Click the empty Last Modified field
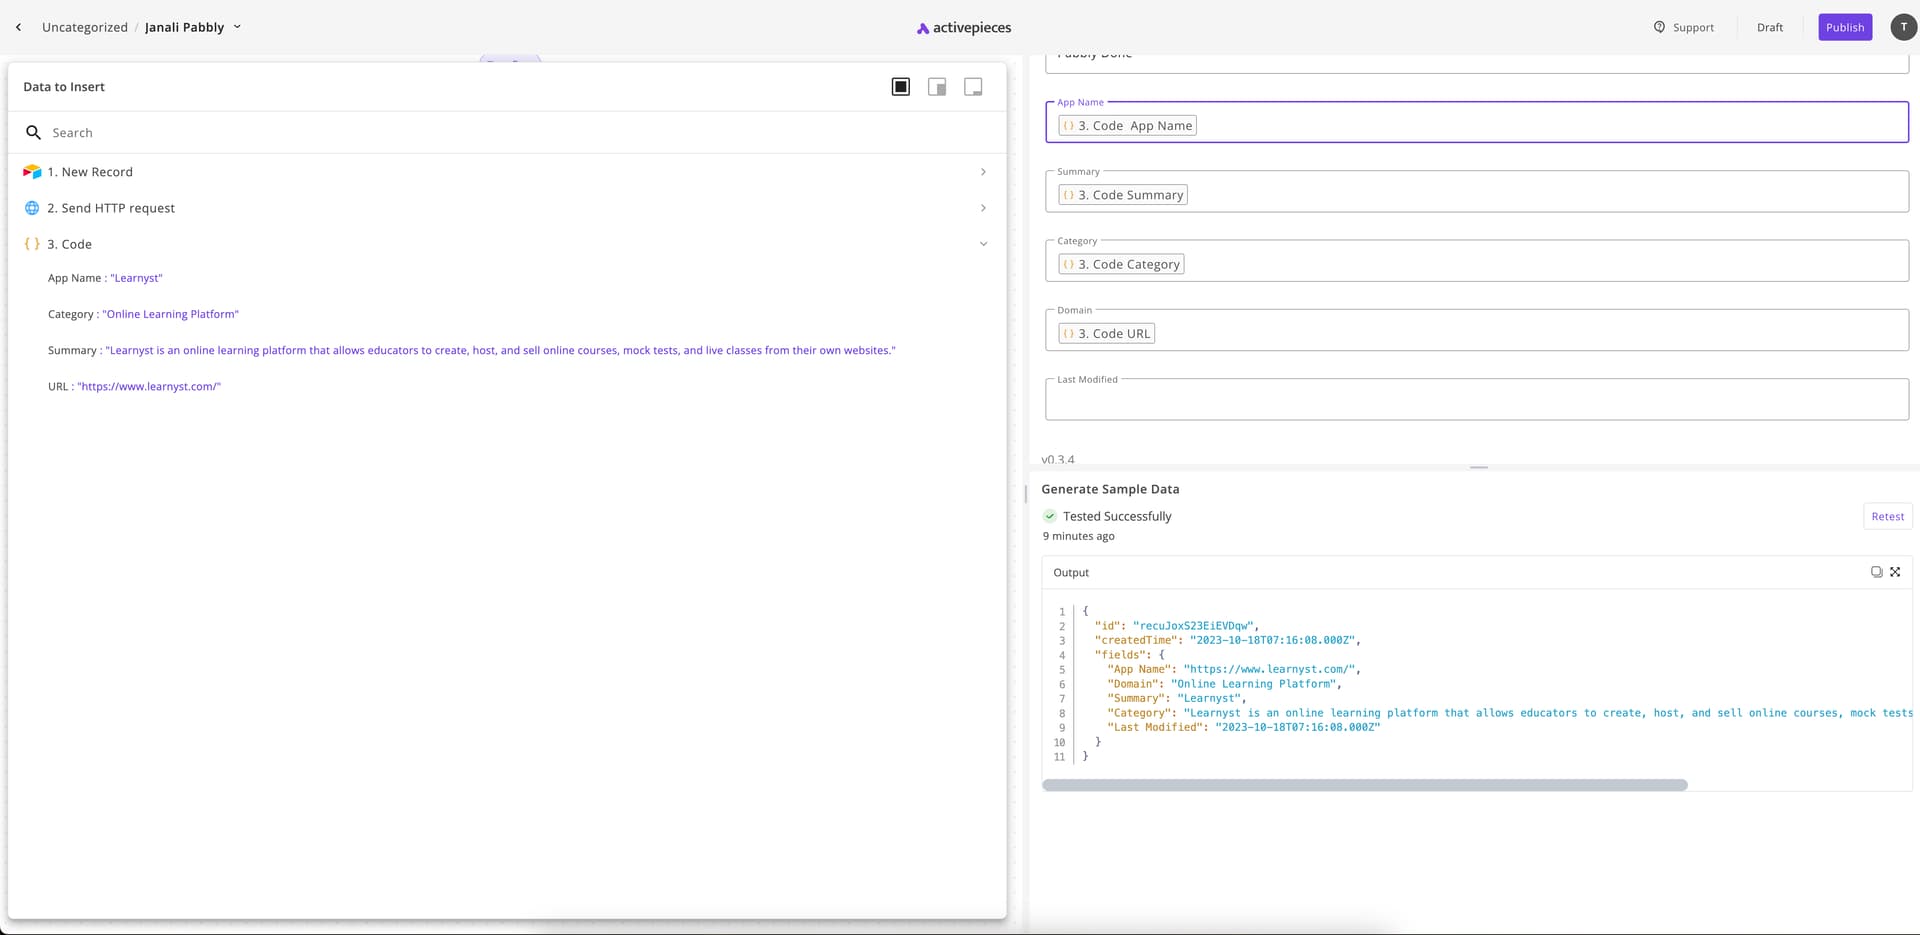 point(1476,399)
